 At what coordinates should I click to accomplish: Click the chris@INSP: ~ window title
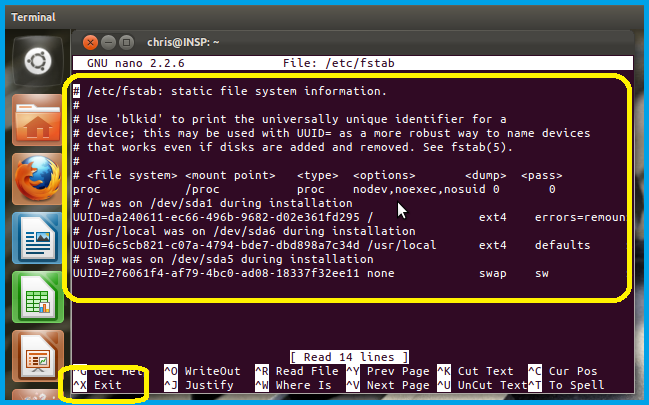(183, 42)
